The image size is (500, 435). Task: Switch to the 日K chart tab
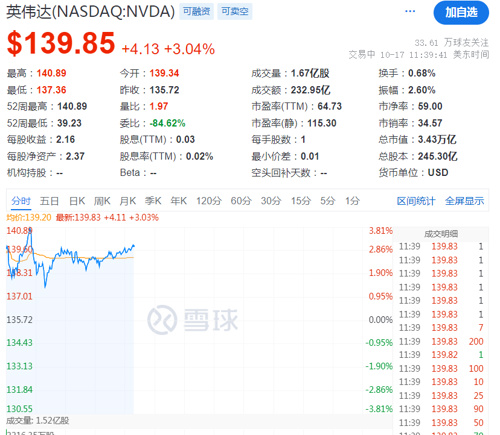pos(77,201)
